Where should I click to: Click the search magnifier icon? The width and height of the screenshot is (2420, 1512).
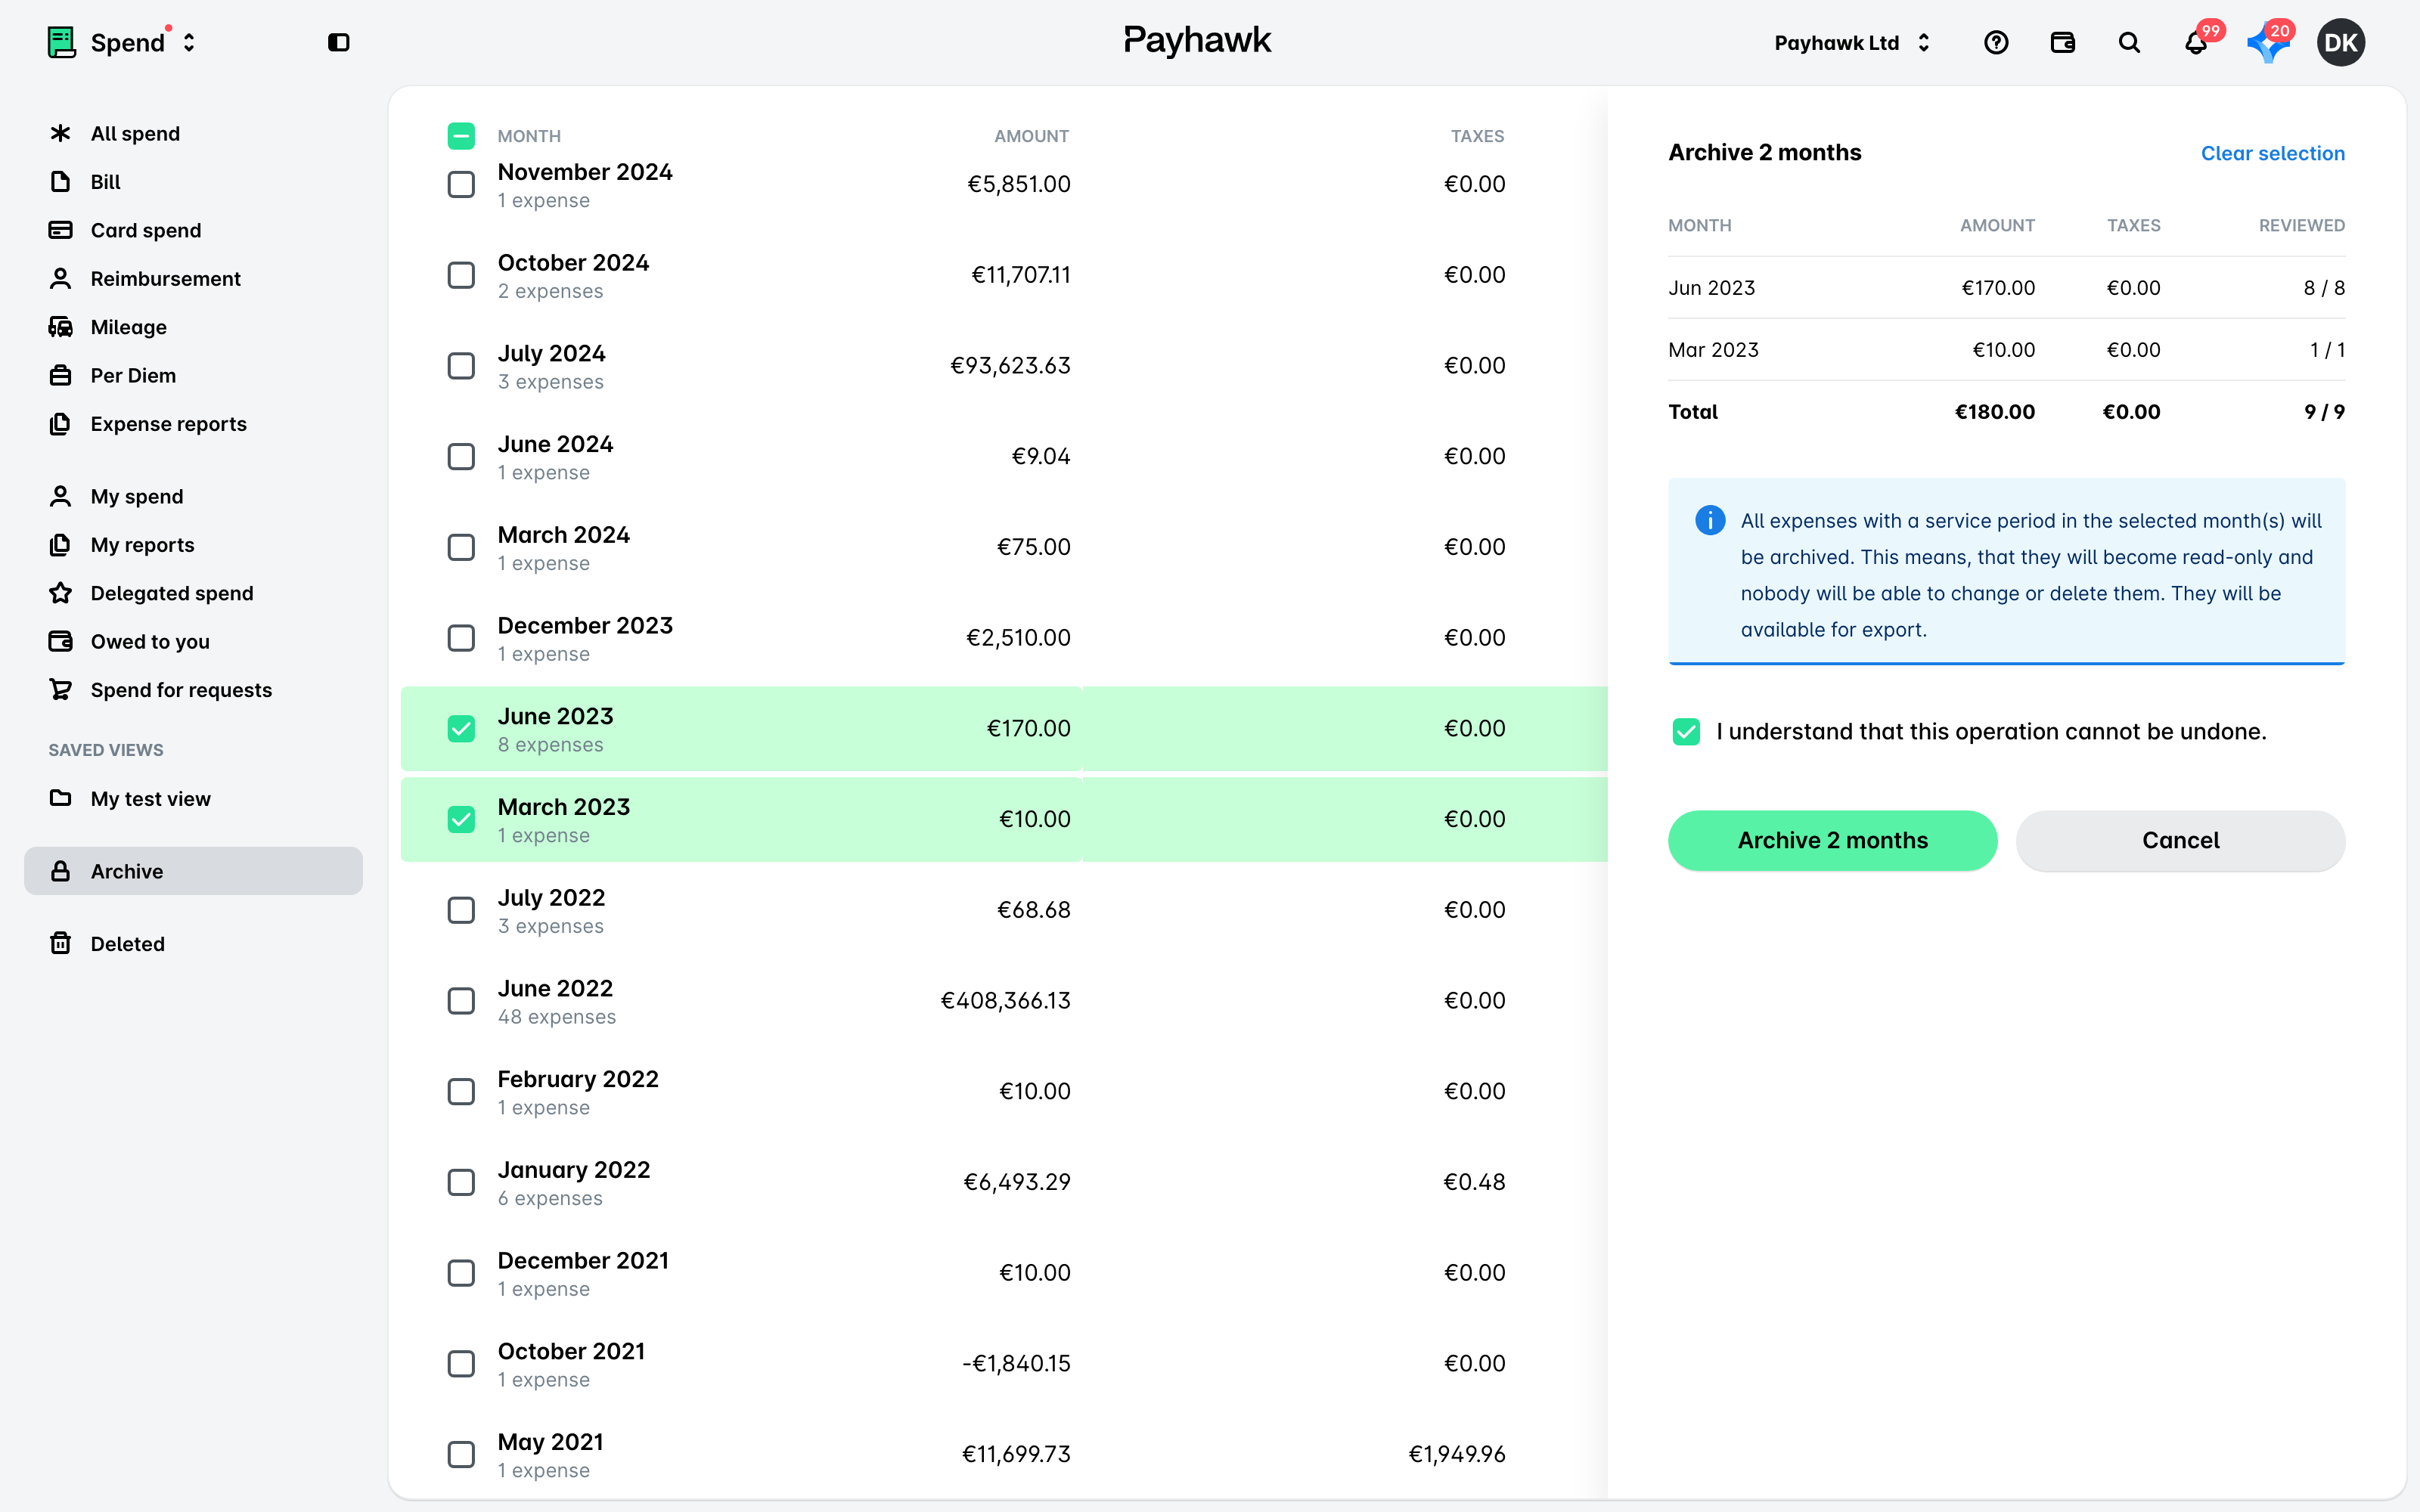click(x=2129, y=43)
